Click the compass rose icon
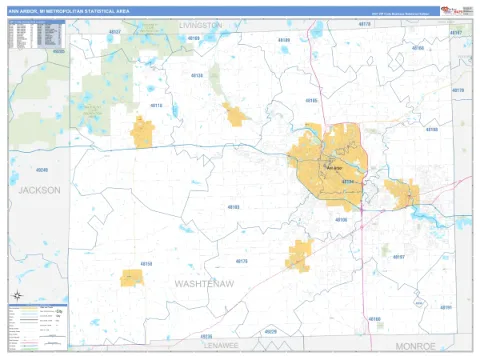 (18, 295)
